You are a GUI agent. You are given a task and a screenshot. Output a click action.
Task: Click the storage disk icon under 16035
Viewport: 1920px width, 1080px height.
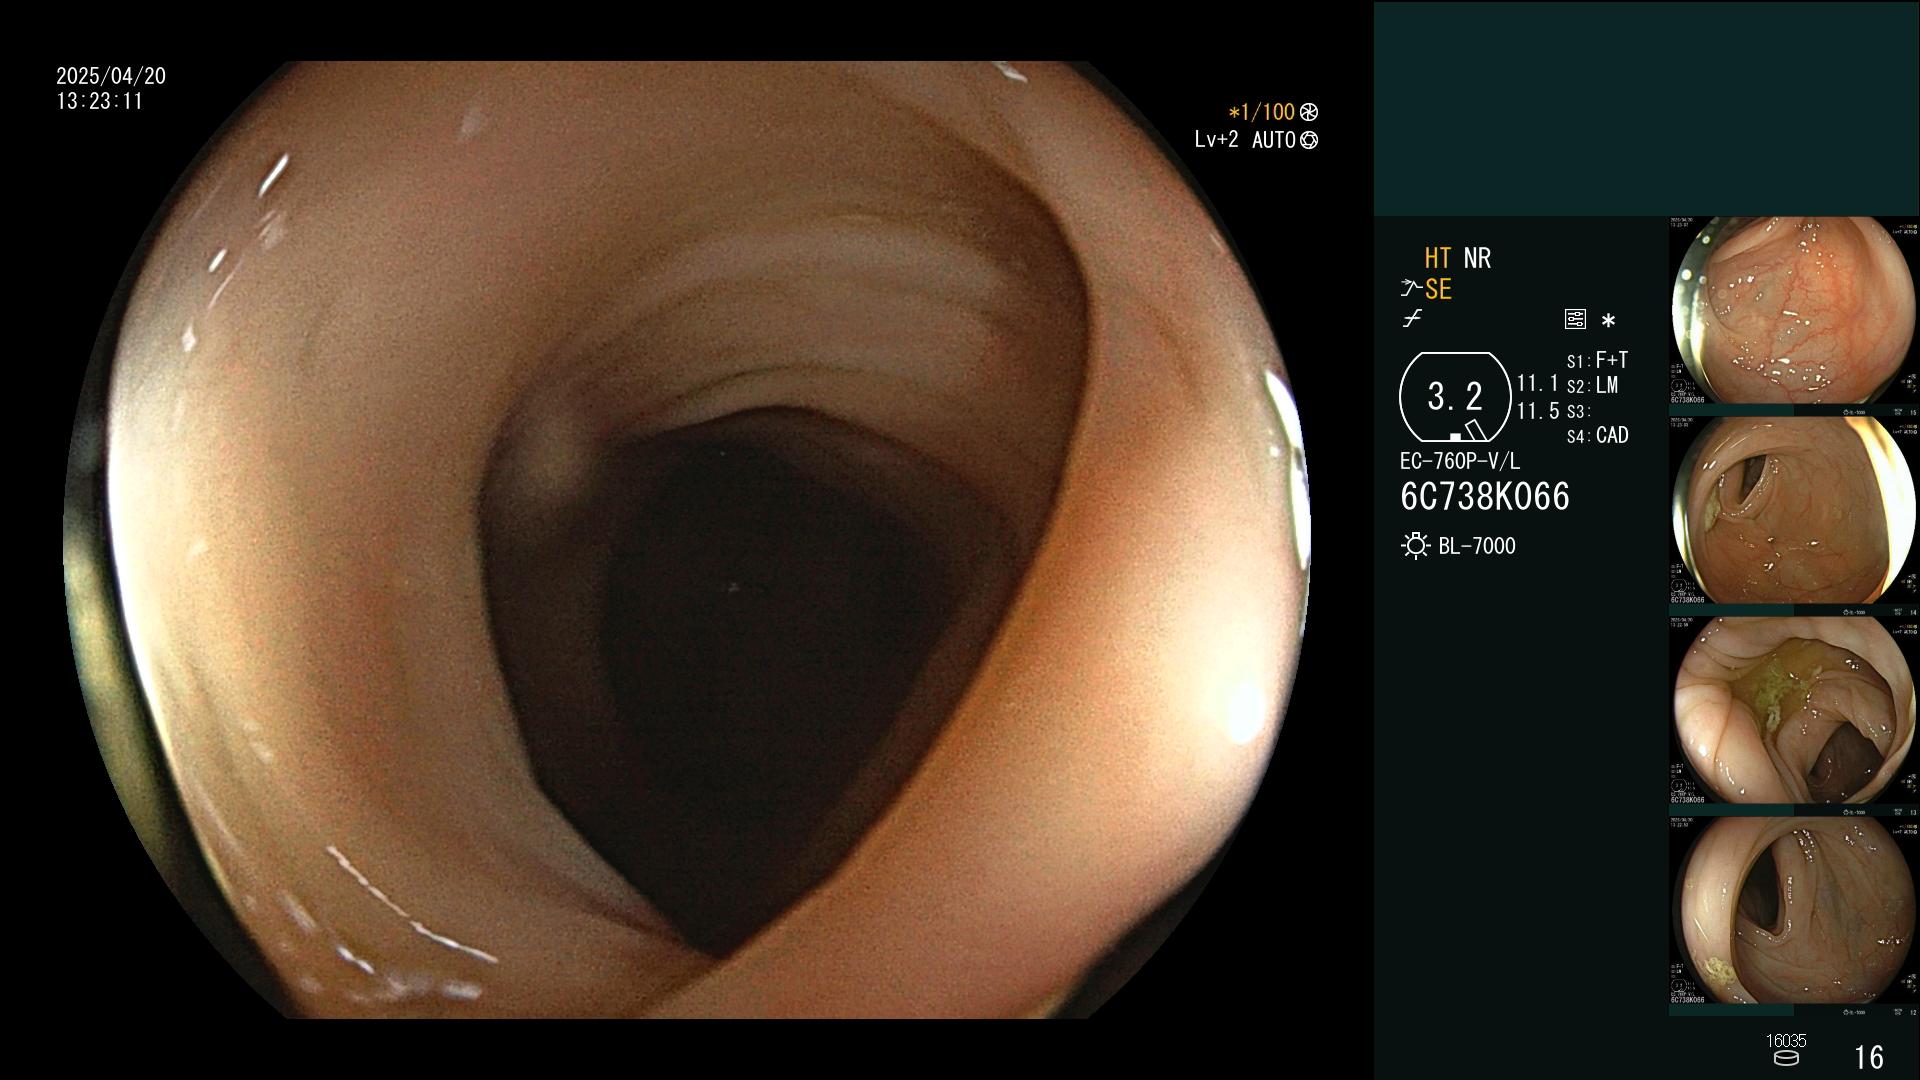pyautogui.click(x=1786, y=1058)
